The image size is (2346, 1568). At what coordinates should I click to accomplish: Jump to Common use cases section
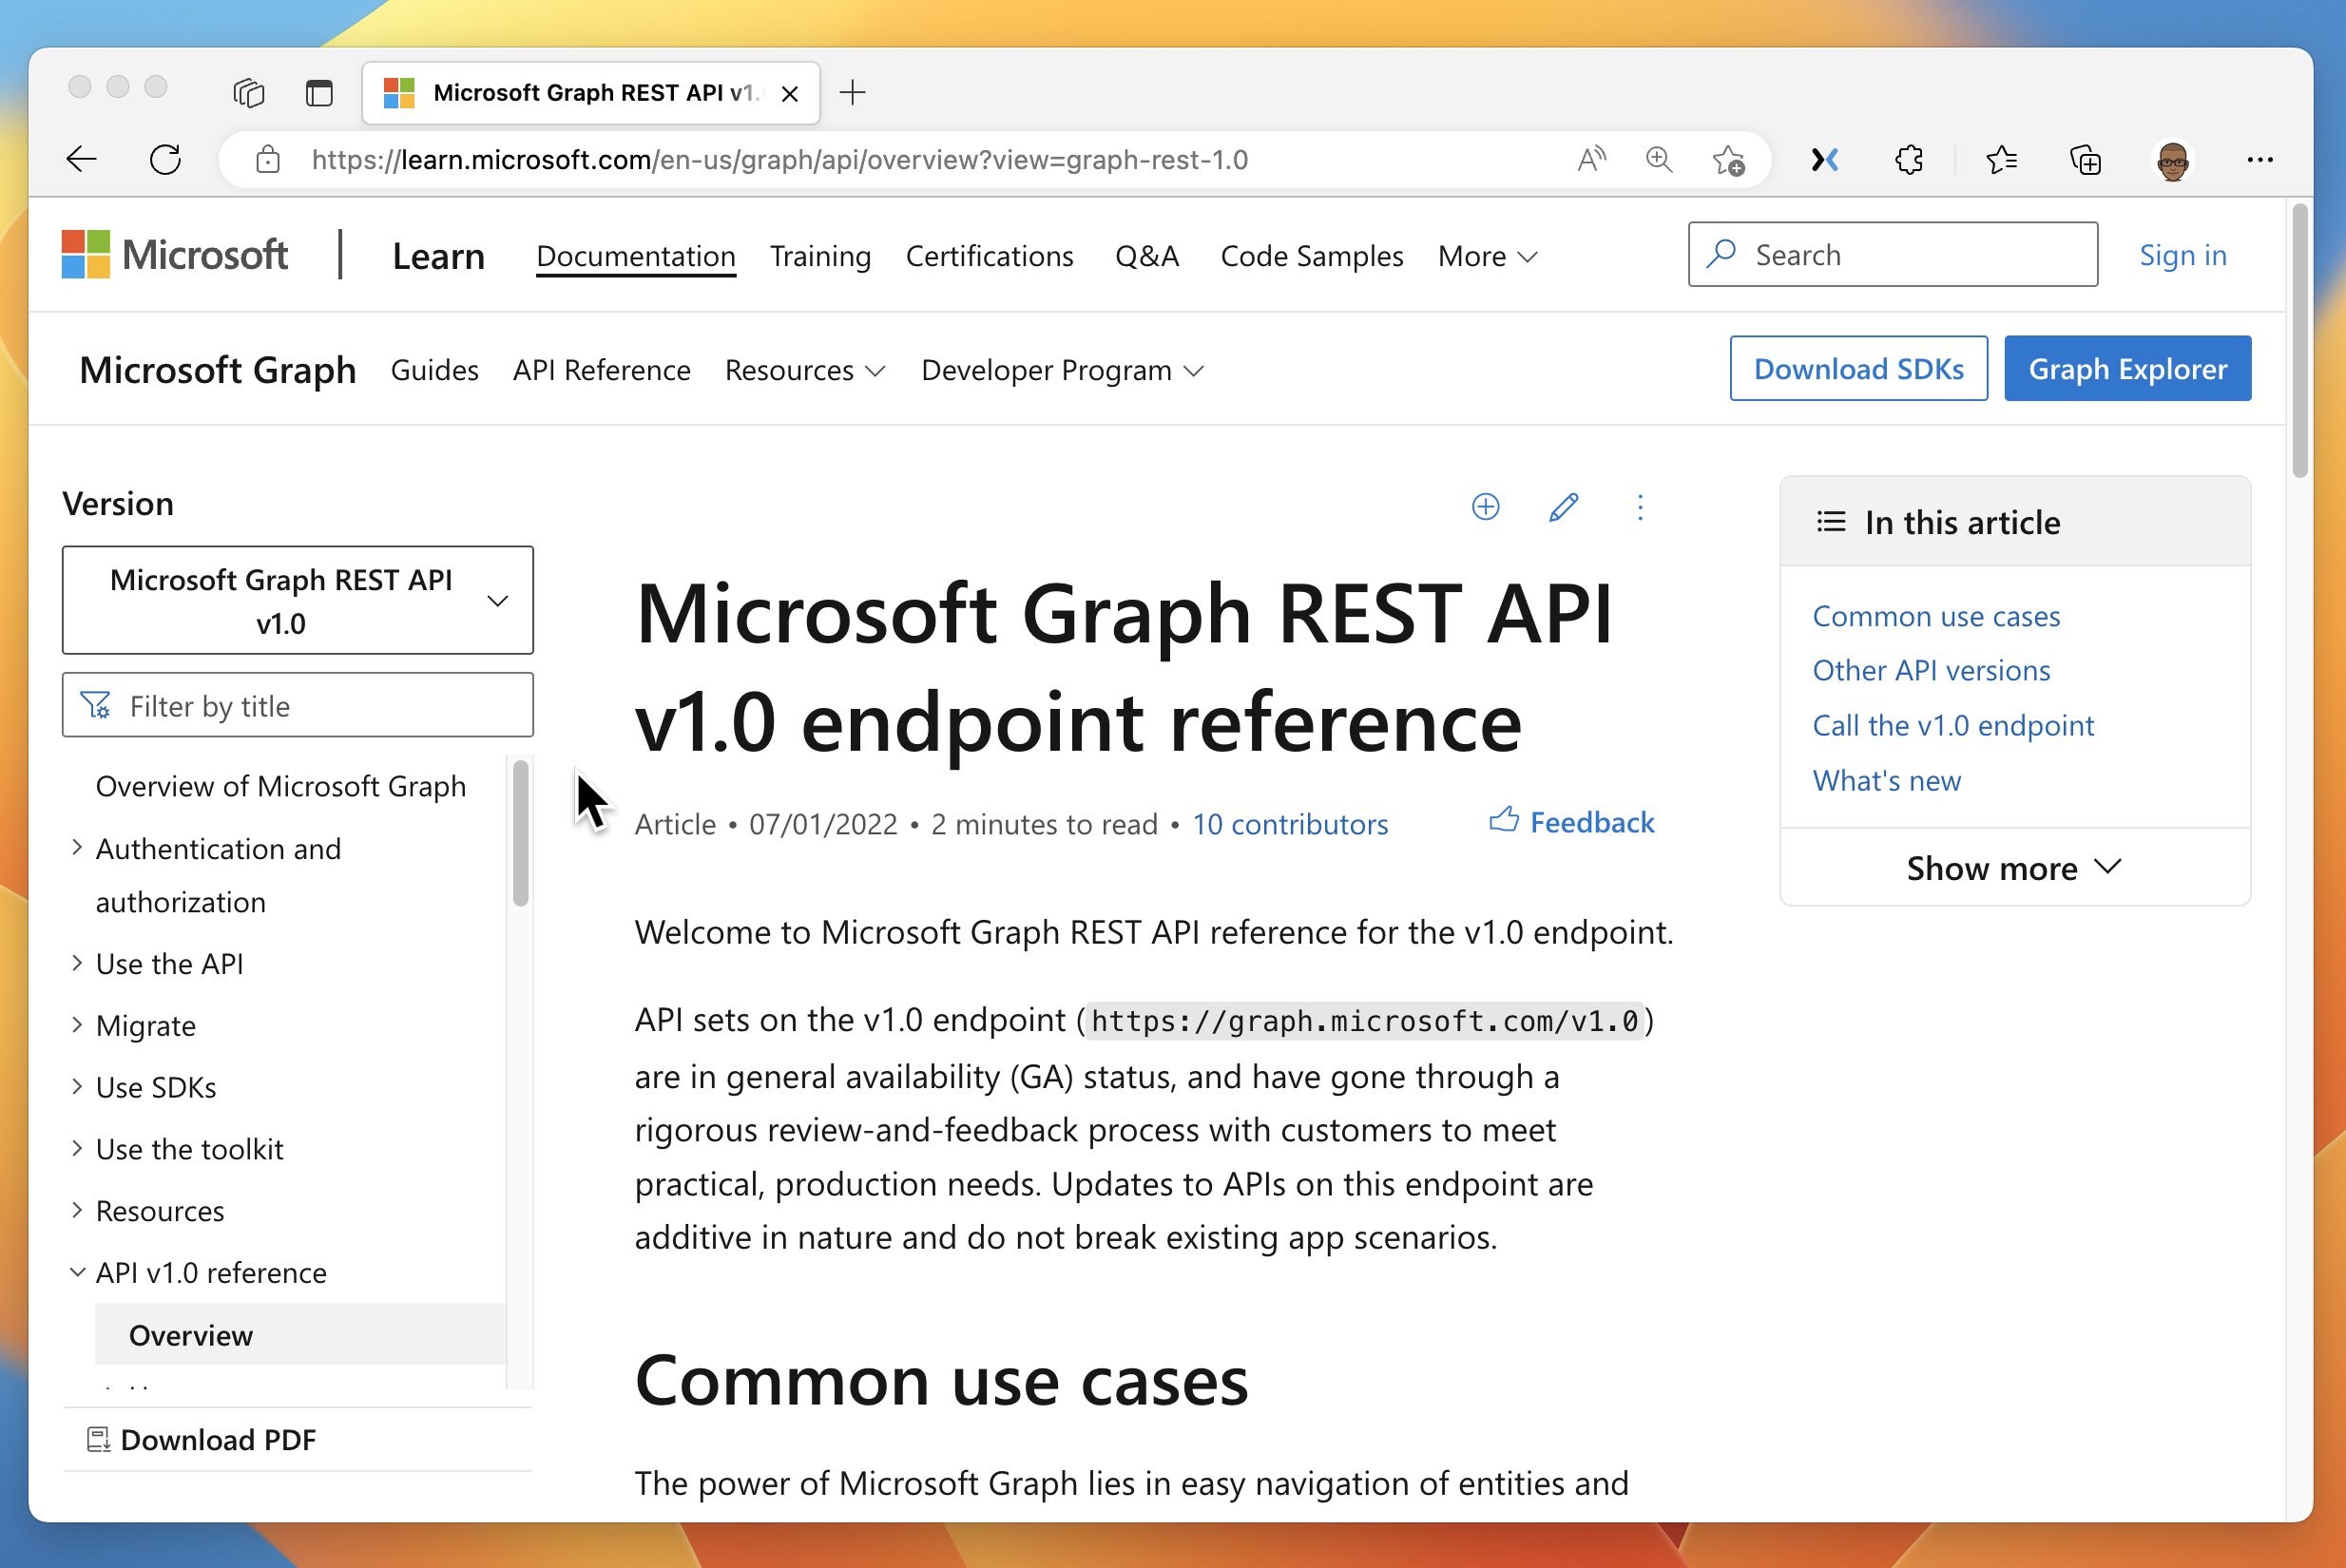point(1936,616)
